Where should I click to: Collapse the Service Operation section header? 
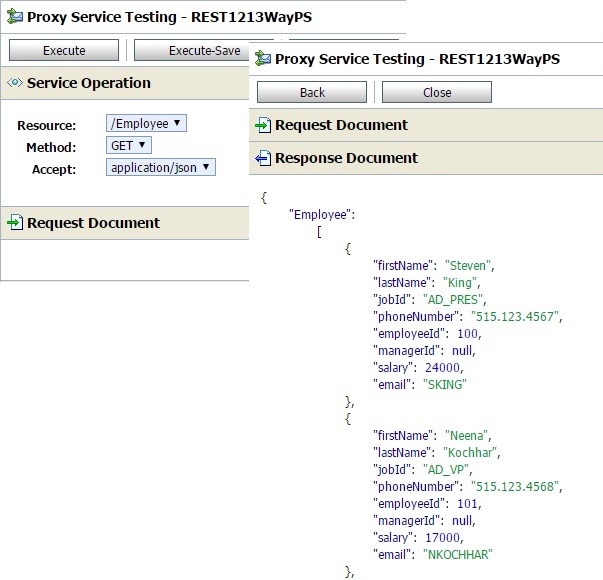click(89, 83)
